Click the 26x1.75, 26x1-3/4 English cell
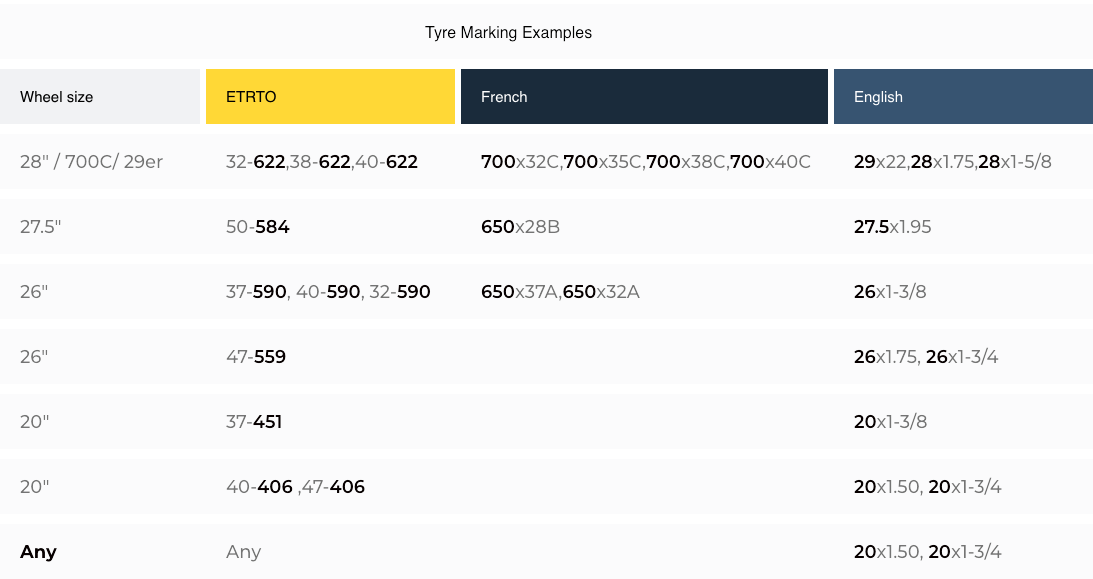1093x579 pixels. (926, 357)
